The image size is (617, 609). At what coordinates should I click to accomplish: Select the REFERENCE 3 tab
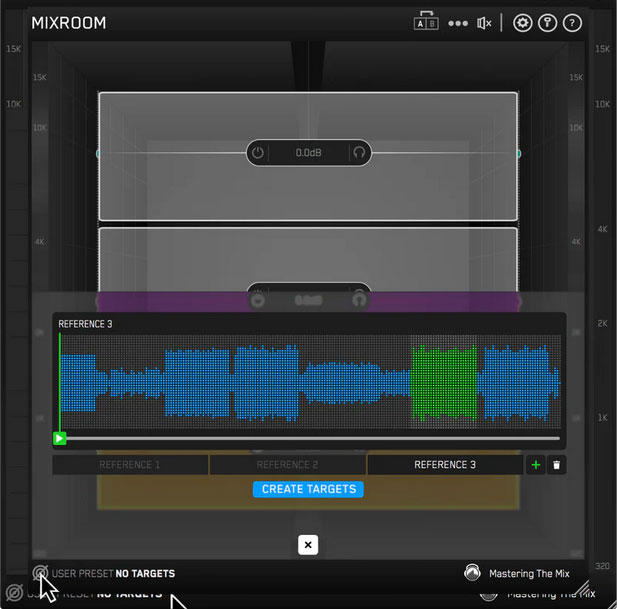click(x=445, y=465)
